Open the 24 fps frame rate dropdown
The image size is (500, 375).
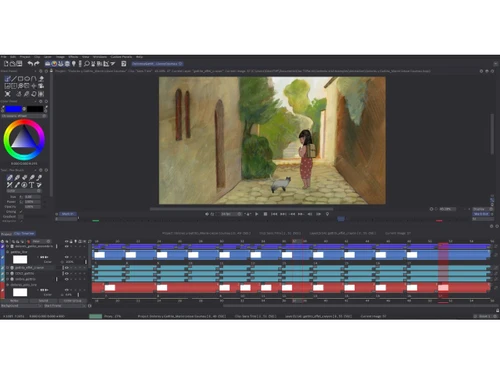[x=230, y=214]
